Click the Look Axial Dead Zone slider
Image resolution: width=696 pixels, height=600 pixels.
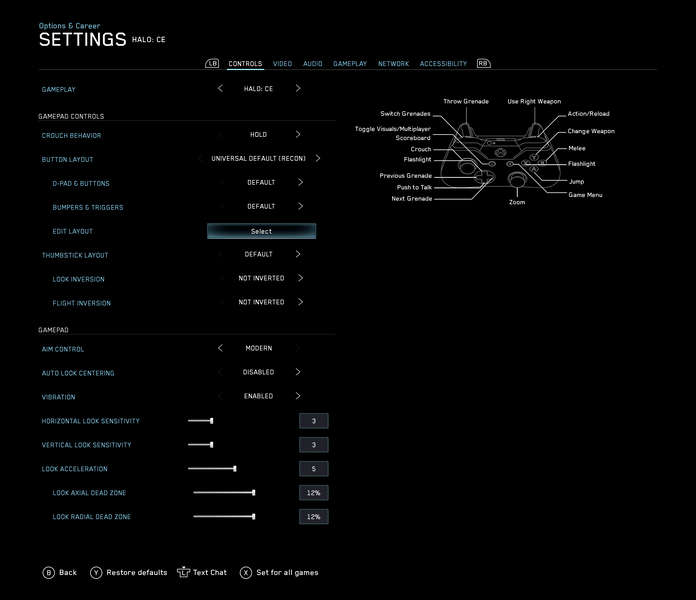coord(224,493)
